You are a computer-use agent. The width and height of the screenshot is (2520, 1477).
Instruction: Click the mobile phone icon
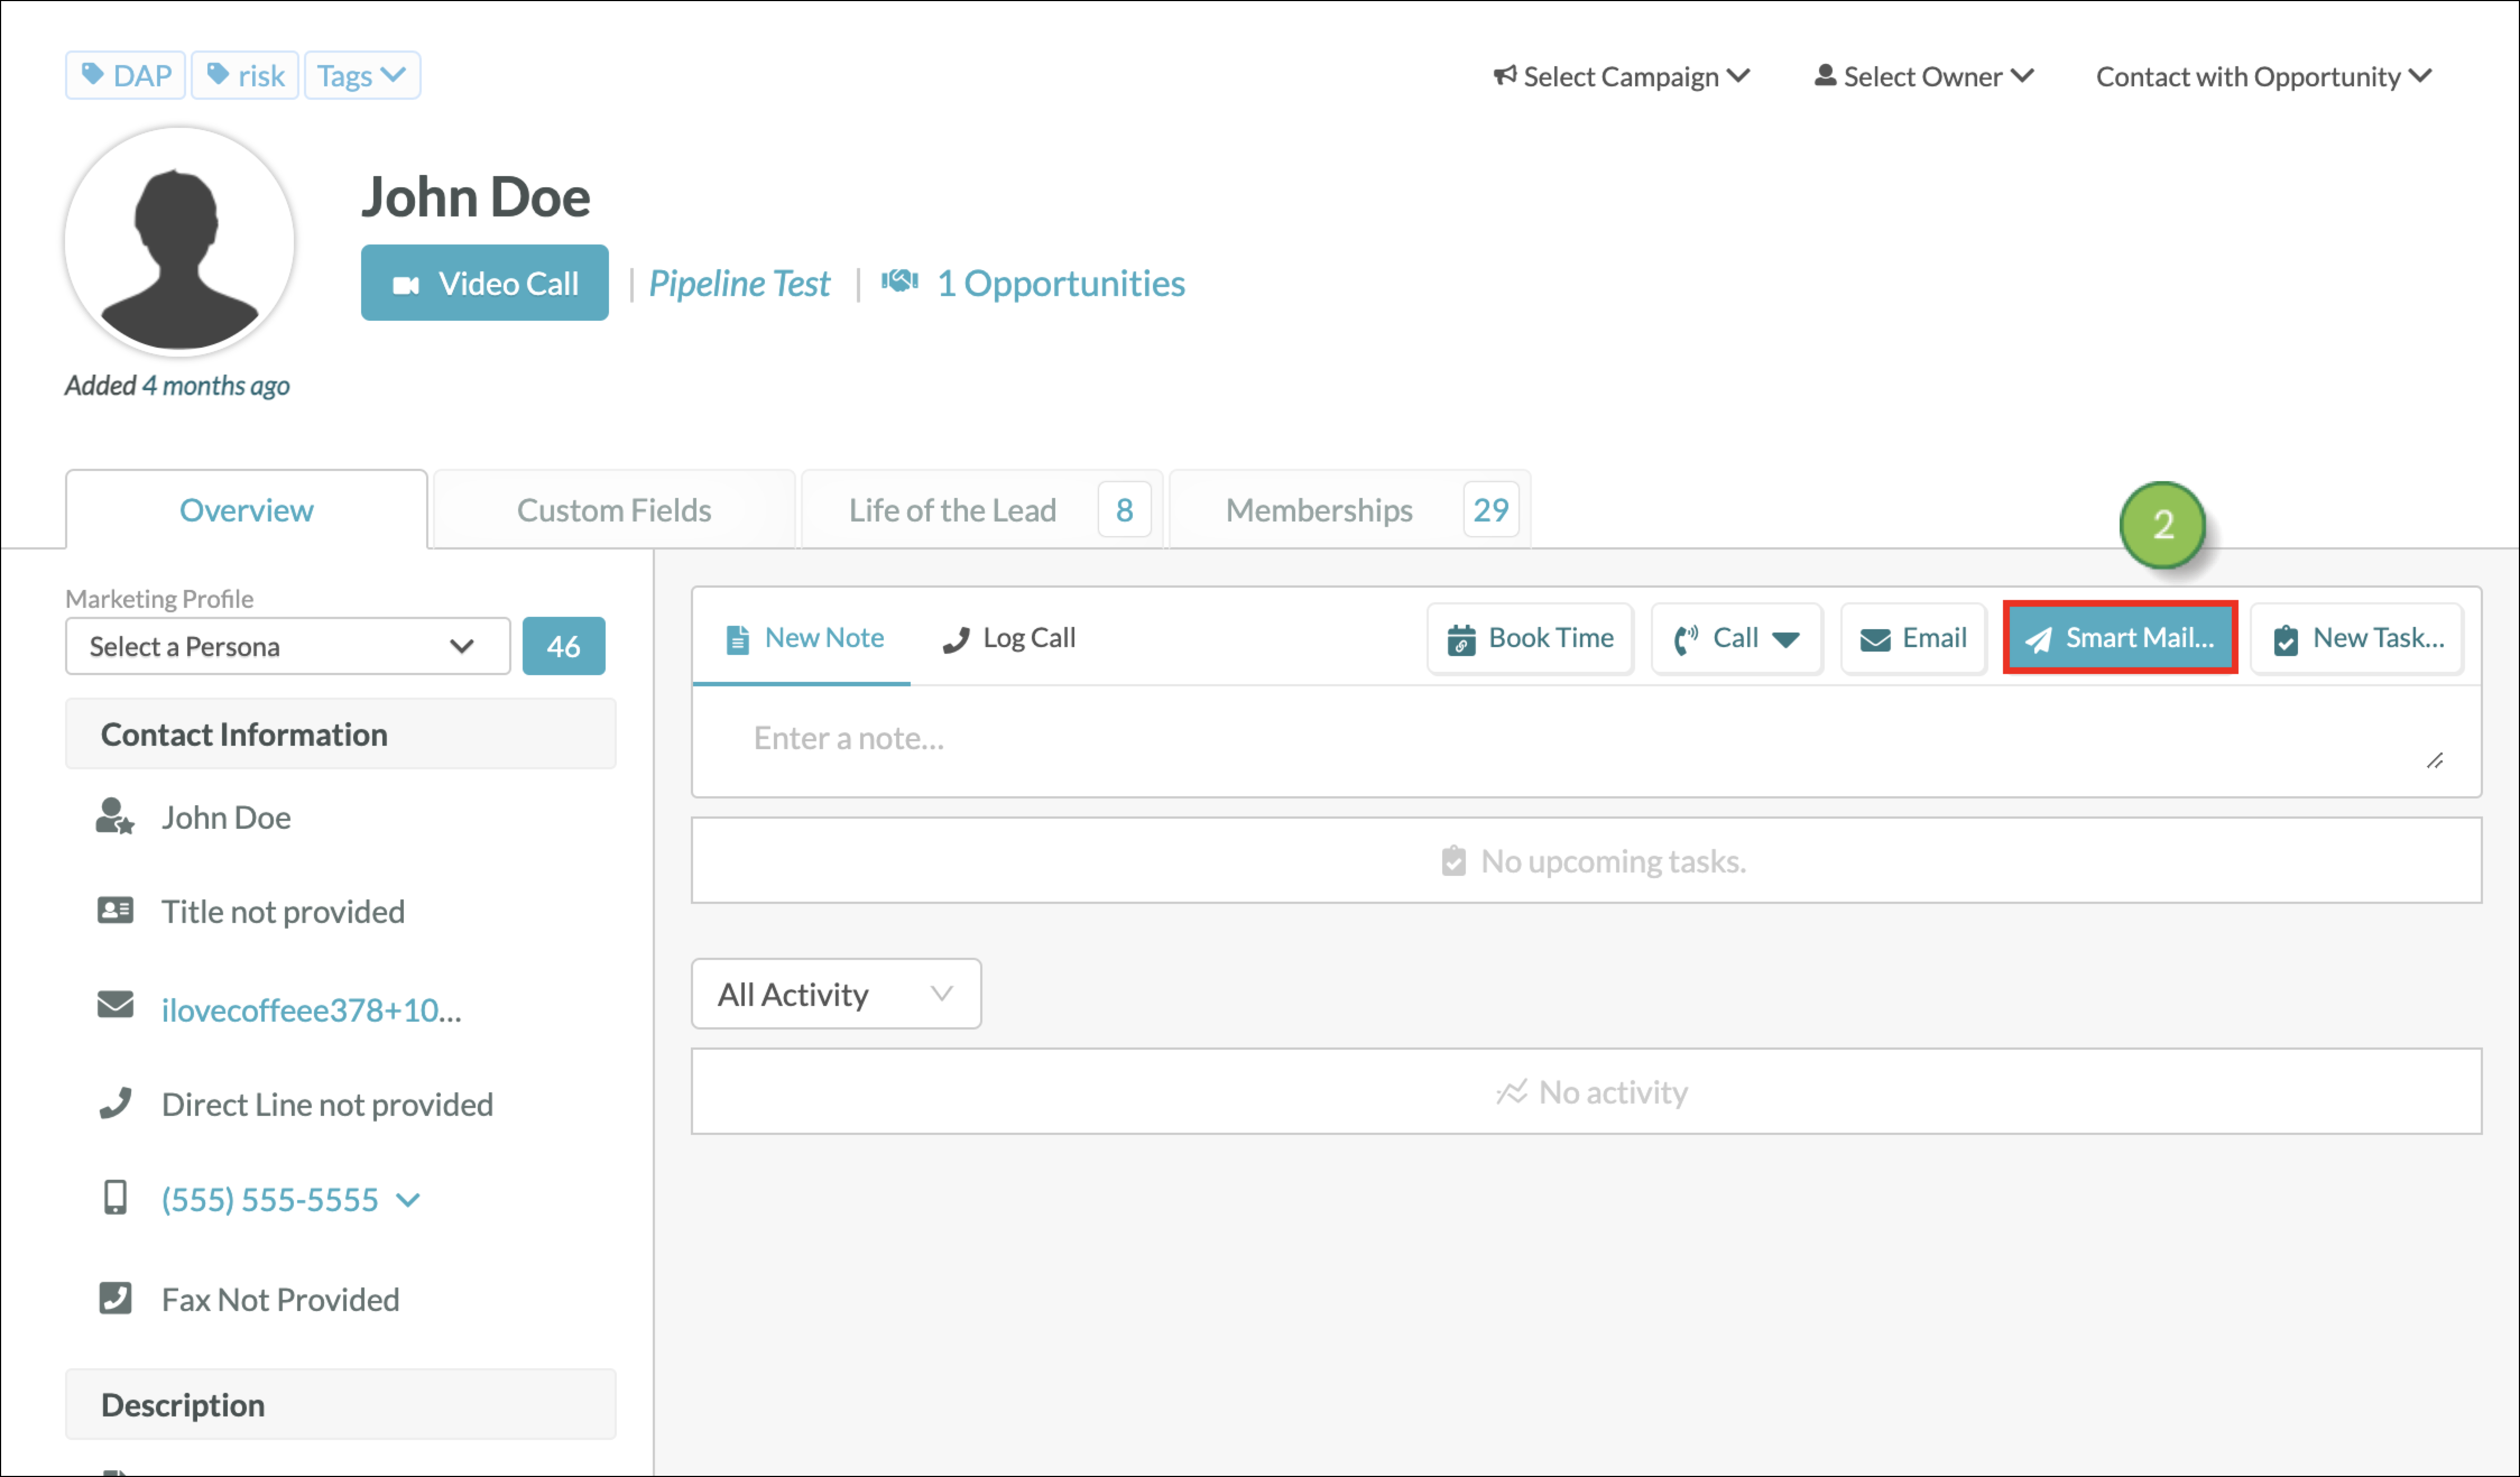pos(115,1197)
